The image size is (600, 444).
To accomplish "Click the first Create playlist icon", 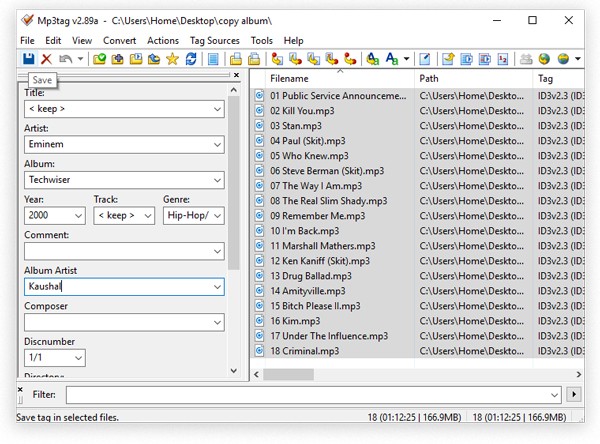I will pos(236,59).
